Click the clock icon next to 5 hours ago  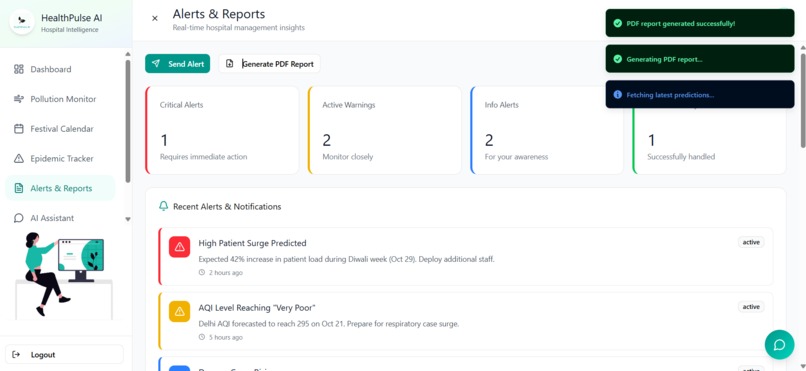[202, 338]
